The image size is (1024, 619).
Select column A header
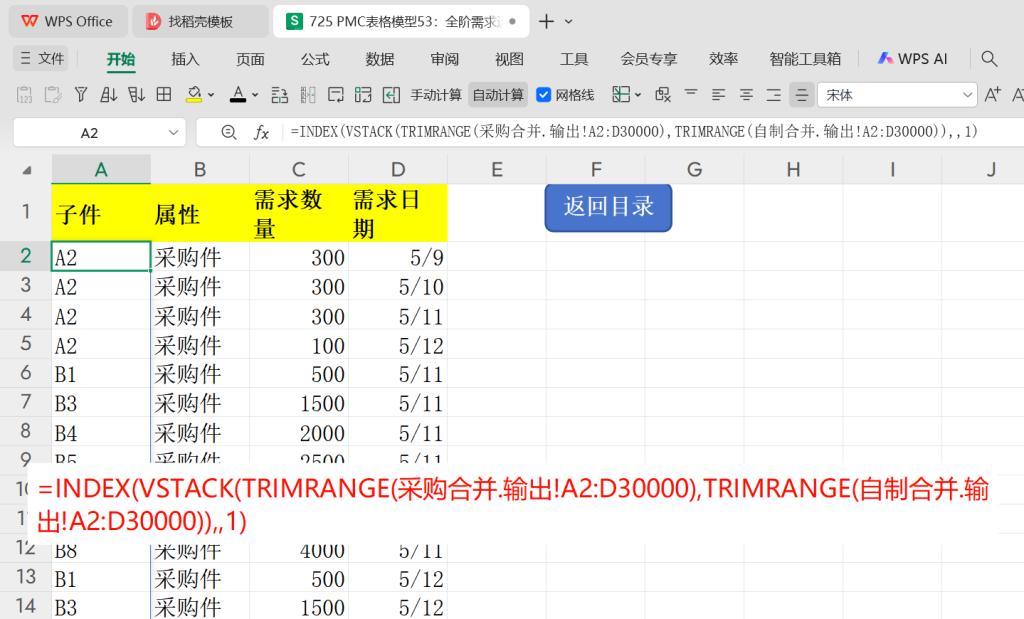(101, 170)
